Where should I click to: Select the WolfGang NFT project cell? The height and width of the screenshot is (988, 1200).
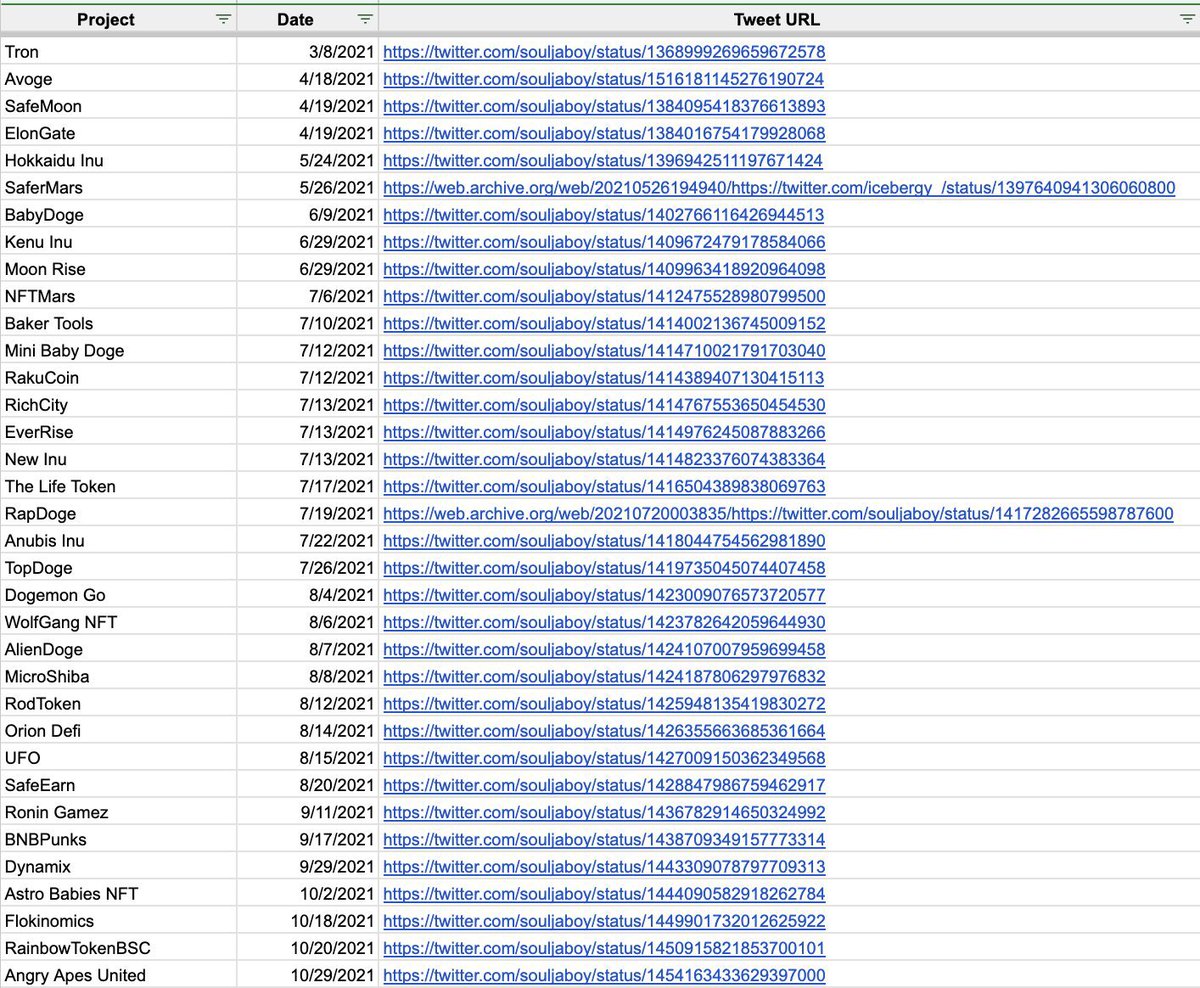[x=118, y=622]
